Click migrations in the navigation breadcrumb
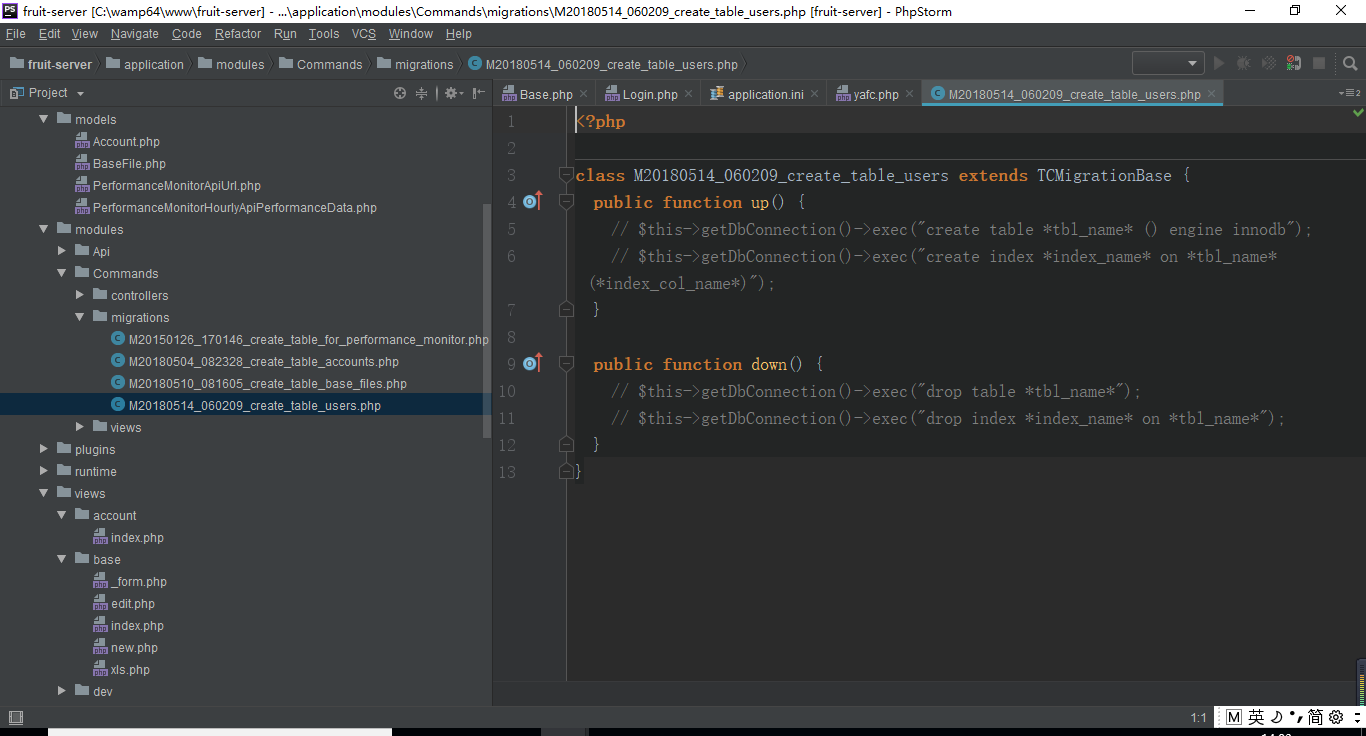Viewport: 1366px width, 736px height. click(415, 64)
